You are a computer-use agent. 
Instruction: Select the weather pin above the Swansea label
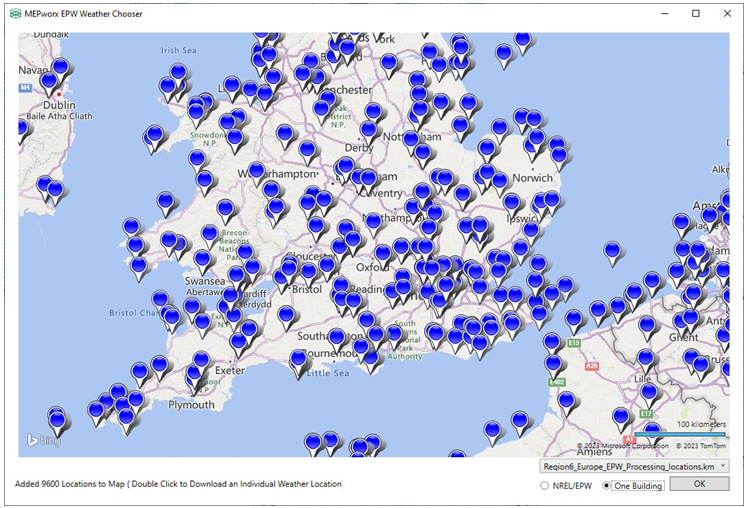pyautogui.click(x=203, y=260)
